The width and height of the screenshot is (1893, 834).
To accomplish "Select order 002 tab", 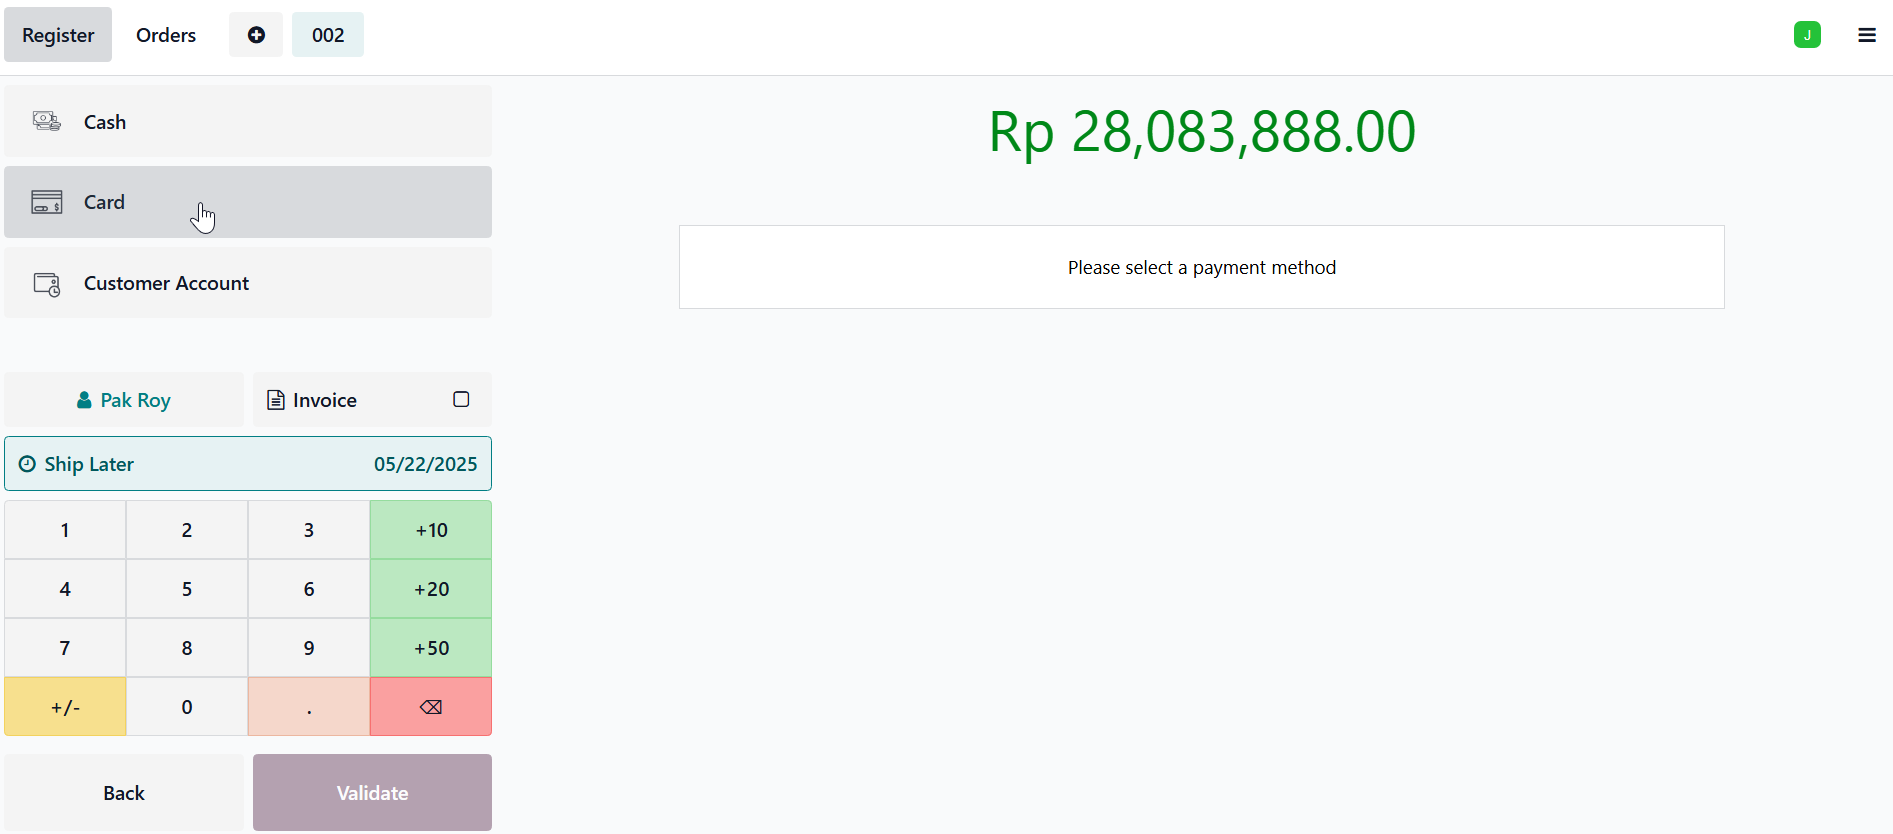I will coord(328,35).
